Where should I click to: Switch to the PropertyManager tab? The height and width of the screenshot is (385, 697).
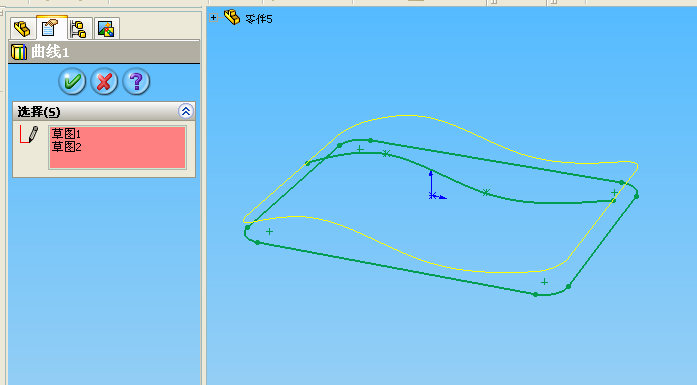(50, 28)
